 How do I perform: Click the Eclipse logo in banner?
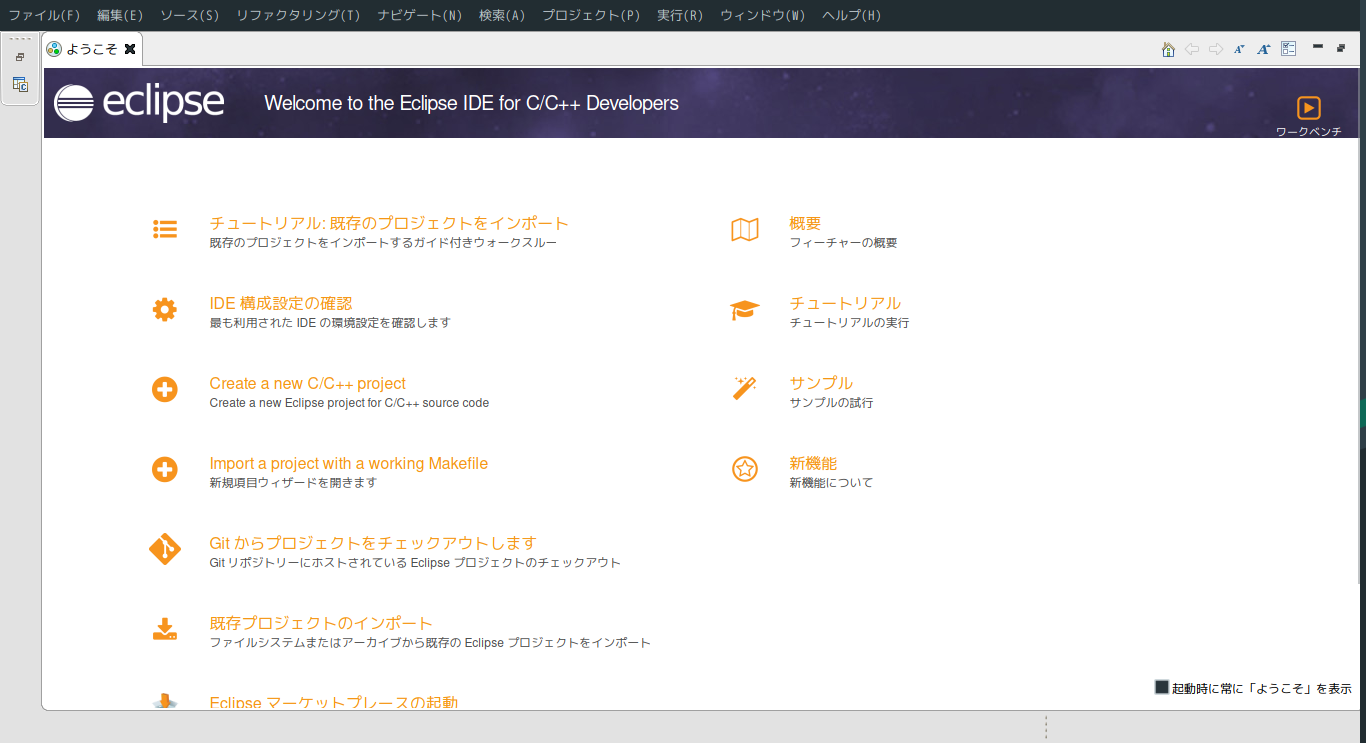(x=140, y=102)
